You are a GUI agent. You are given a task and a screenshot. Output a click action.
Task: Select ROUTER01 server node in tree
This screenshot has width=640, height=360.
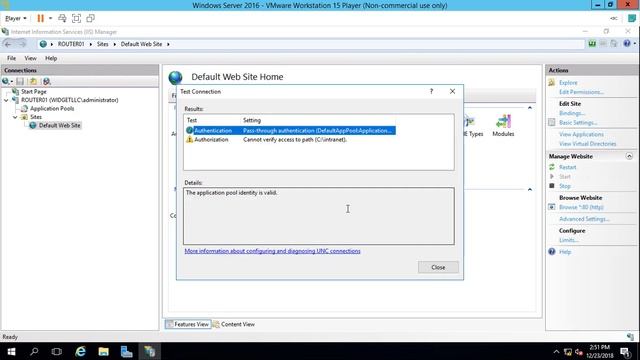coord(69,100)
